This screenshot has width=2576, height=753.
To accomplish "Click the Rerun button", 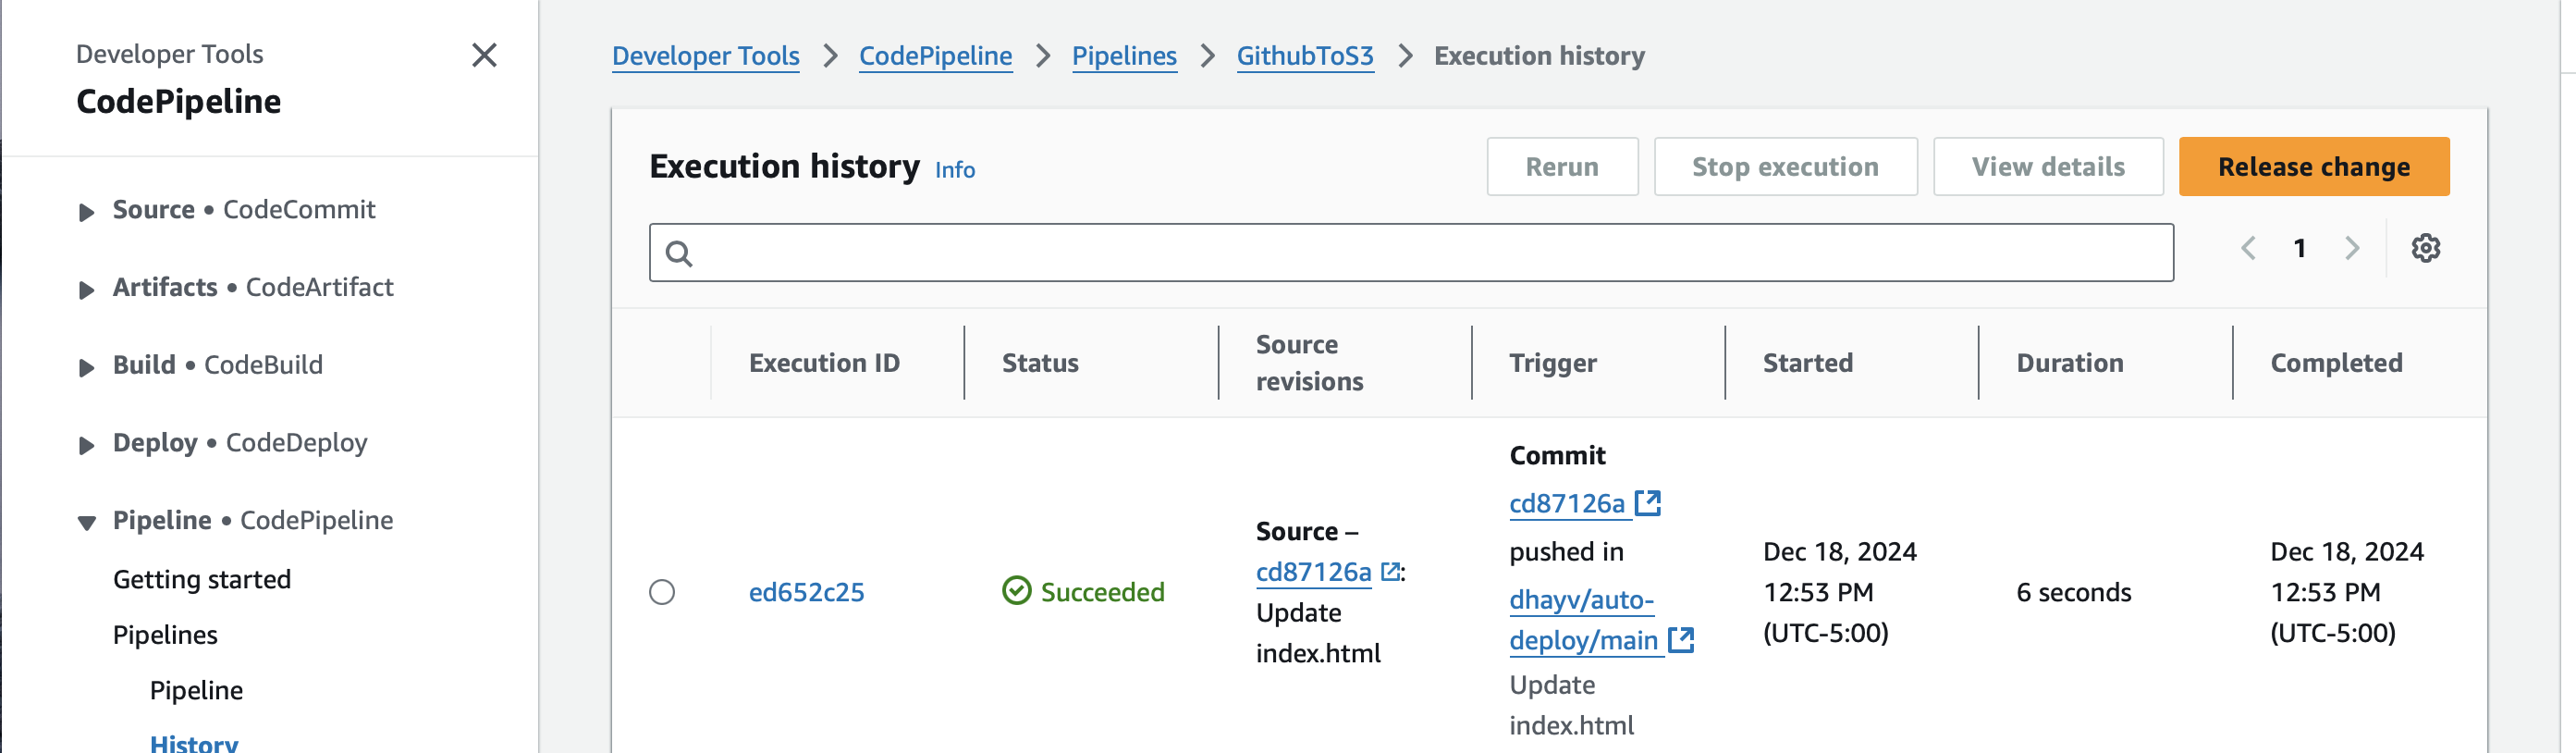I will pyautogui.click(x=1562, y=167).
